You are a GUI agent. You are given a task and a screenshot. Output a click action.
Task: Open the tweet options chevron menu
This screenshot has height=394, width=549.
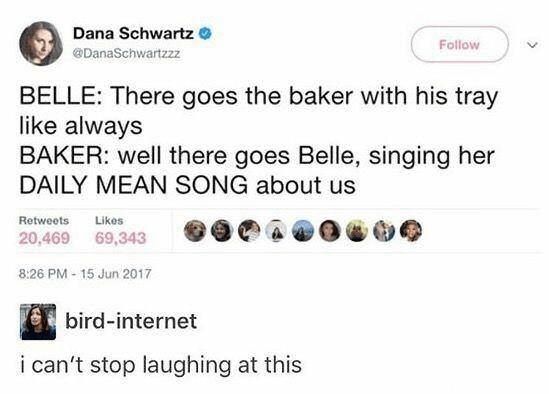(x=532, y=45)
